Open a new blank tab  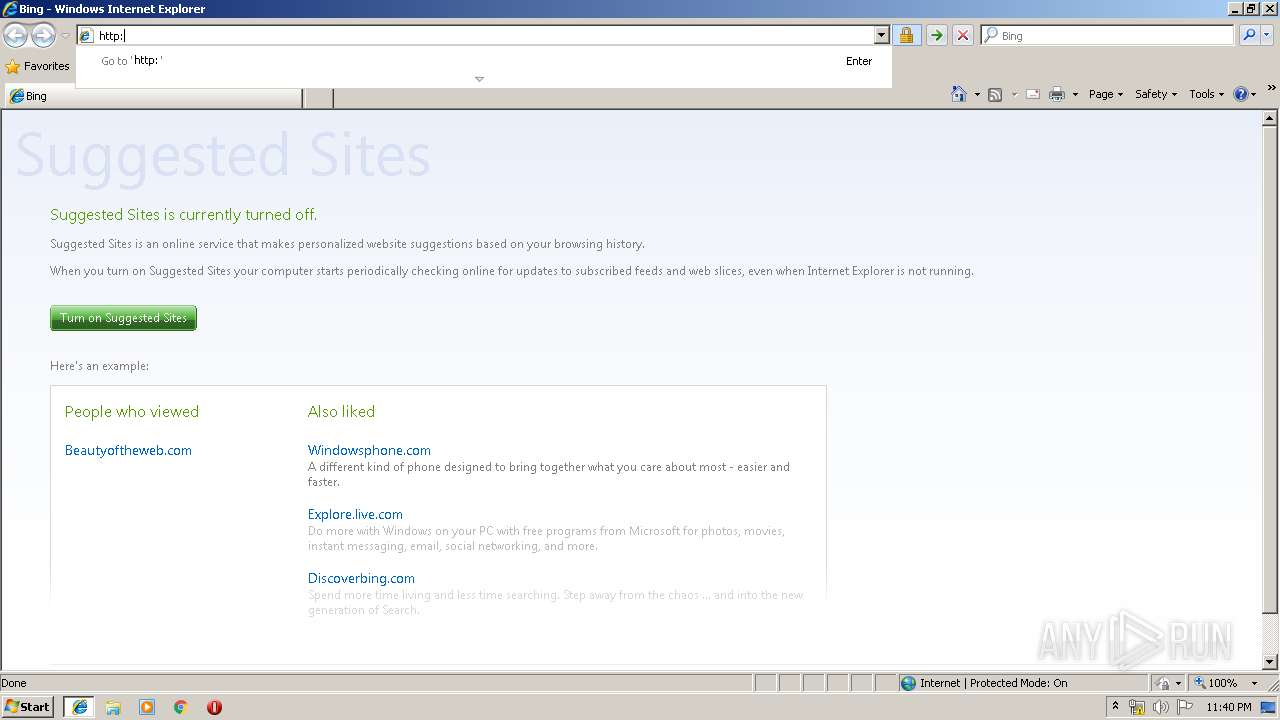pos(318,97)
